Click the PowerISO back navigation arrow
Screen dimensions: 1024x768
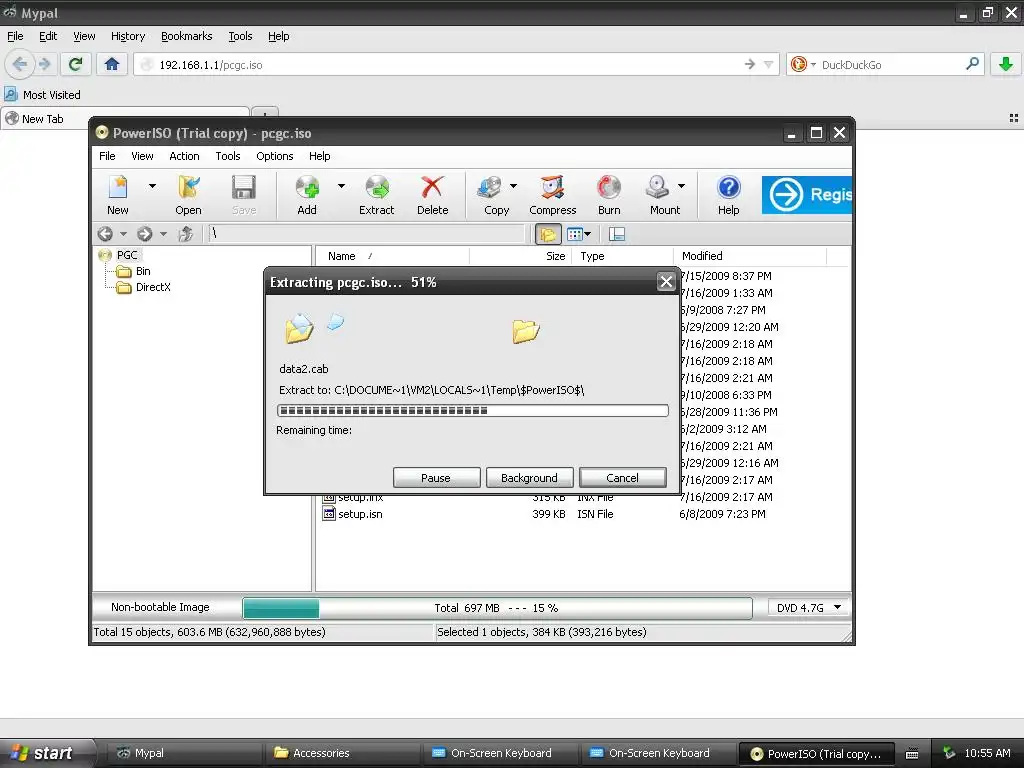(x=105, y=234)
